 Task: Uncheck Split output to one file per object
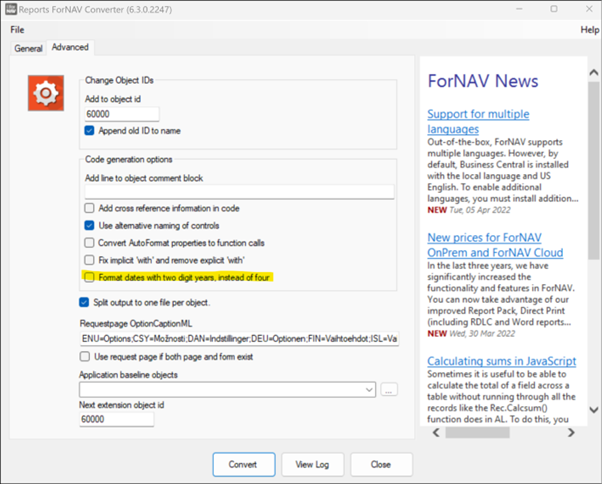pos(84,302)
